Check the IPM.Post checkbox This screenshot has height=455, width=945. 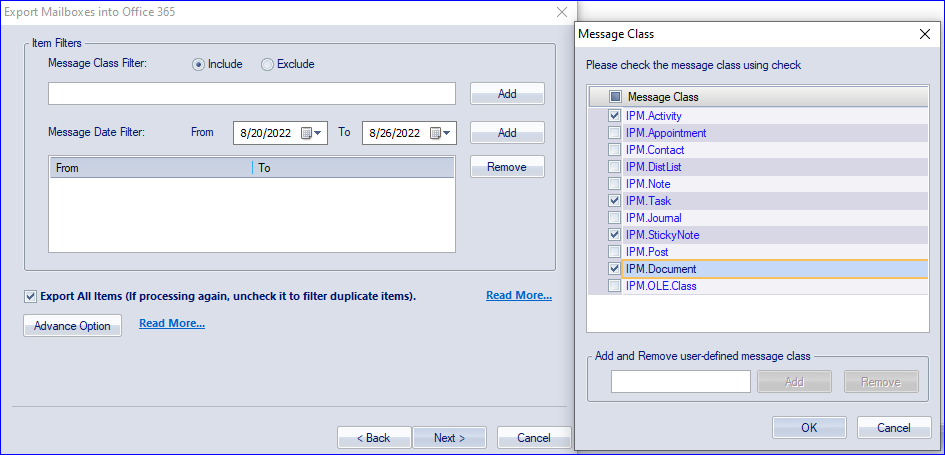coord(614,252)
